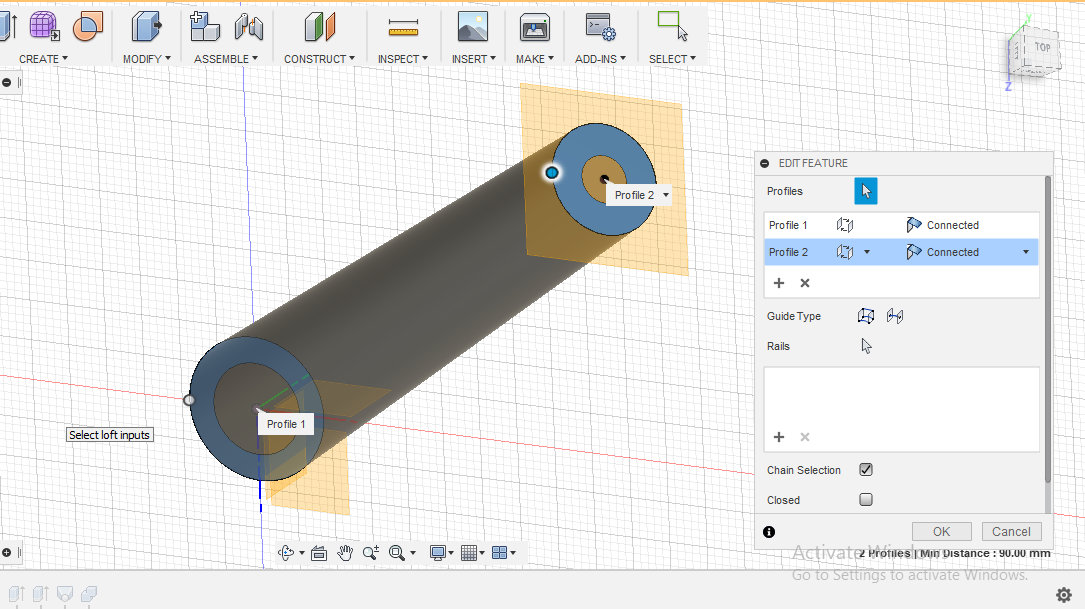Click the Add-Ins scripts gear icon
The height and width of the screenshot is (609, 1085).
click(x=600, y=26)
